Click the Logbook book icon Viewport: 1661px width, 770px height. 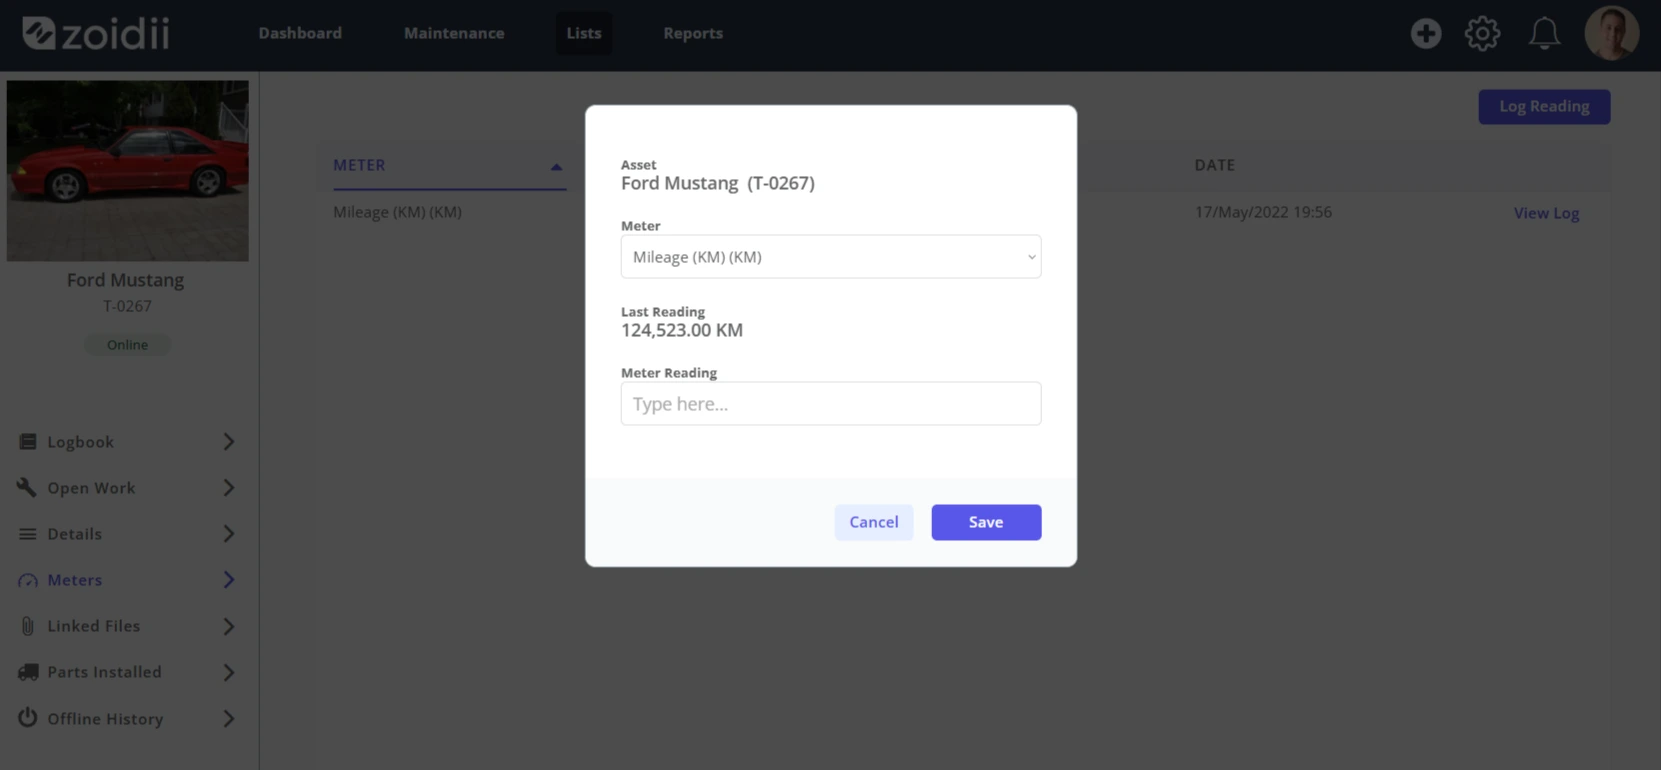click(x=28, y=442)
